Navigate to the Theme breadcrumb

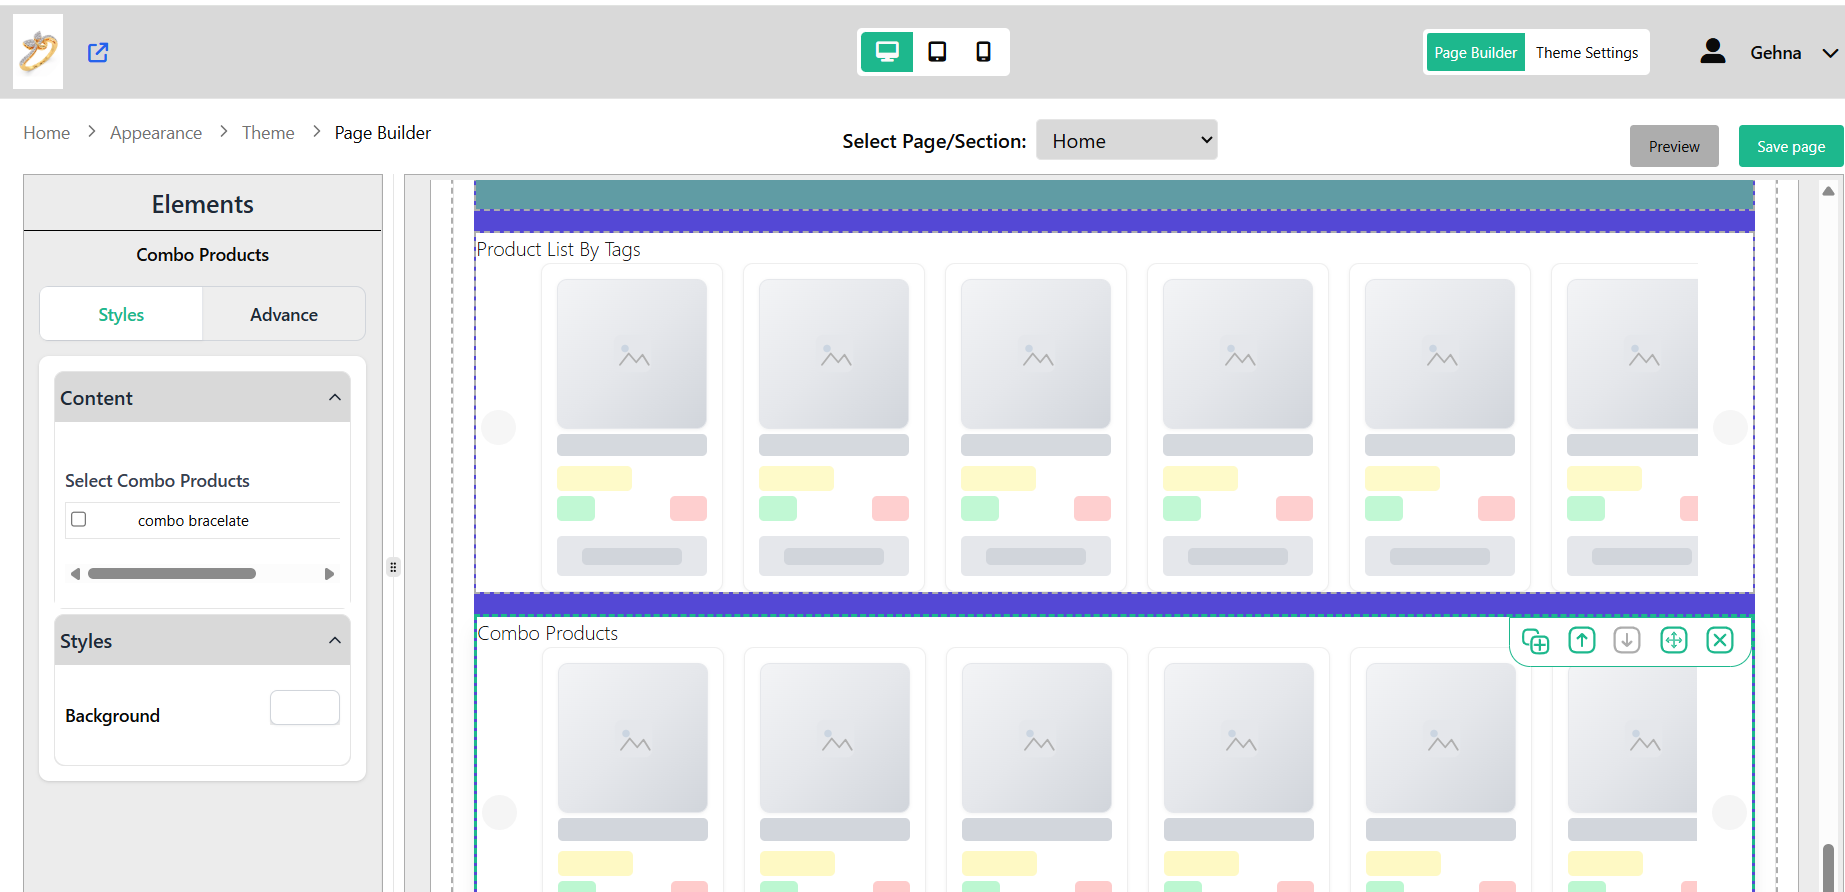(x=268, y=133)
